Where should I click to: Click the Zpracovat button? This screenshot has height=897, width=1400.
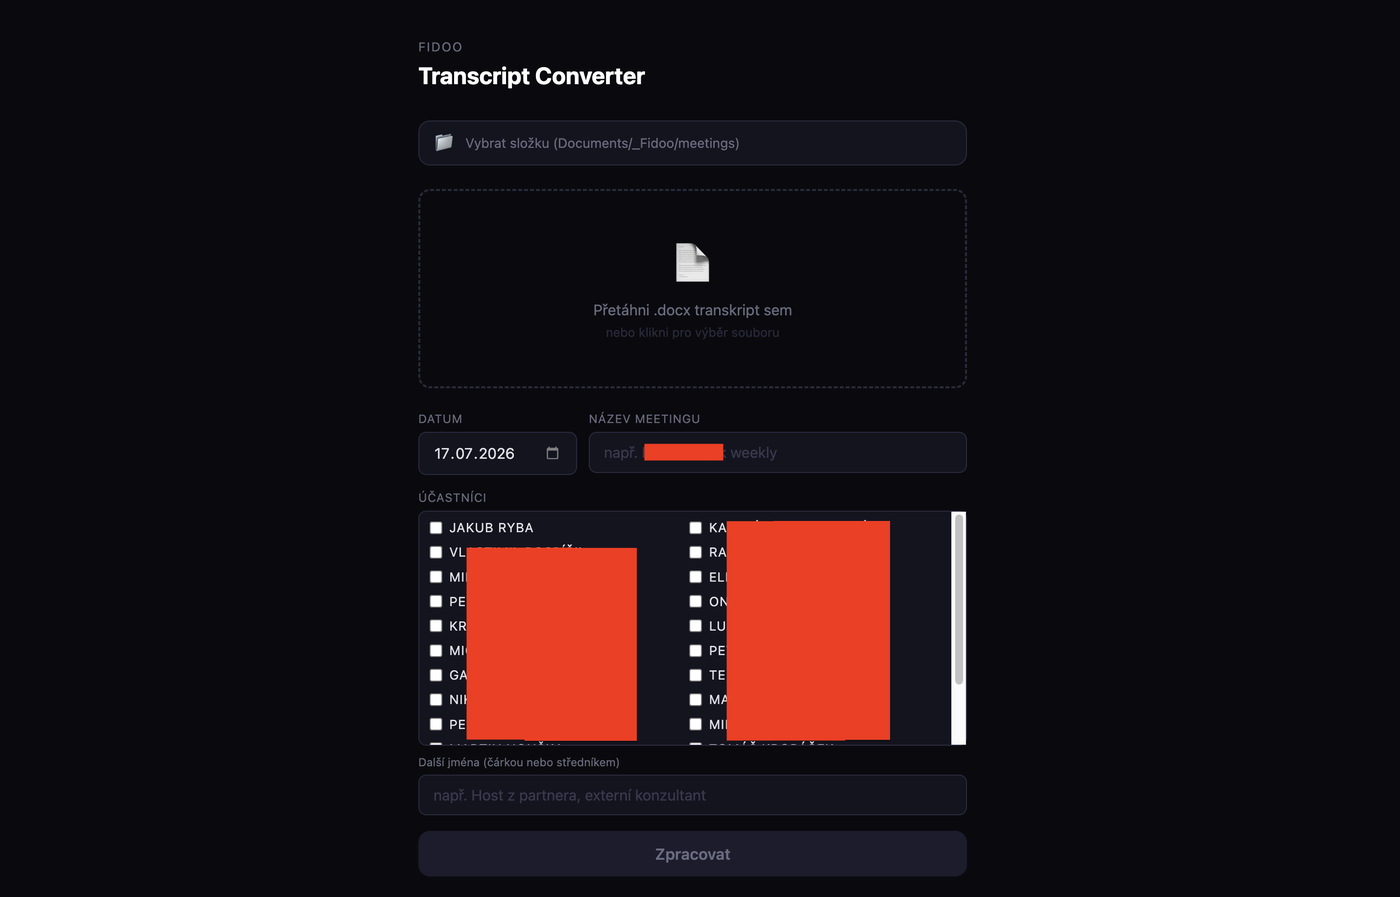click(692, 854)
